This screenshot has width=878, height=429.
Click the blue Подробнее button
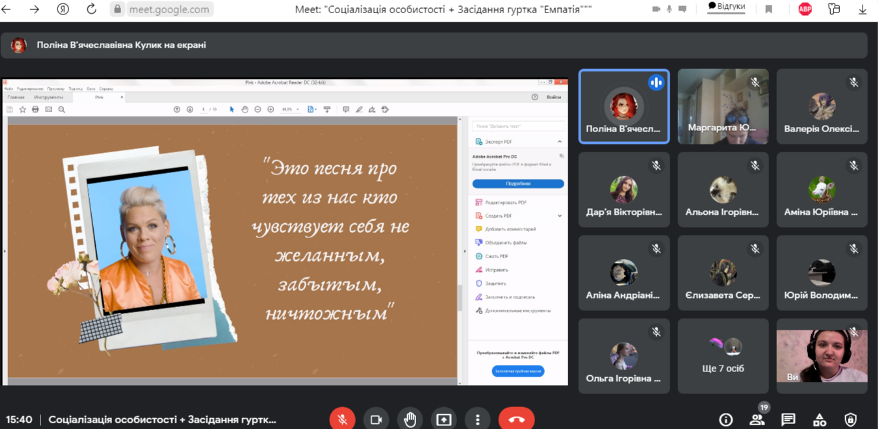(518, 184)
